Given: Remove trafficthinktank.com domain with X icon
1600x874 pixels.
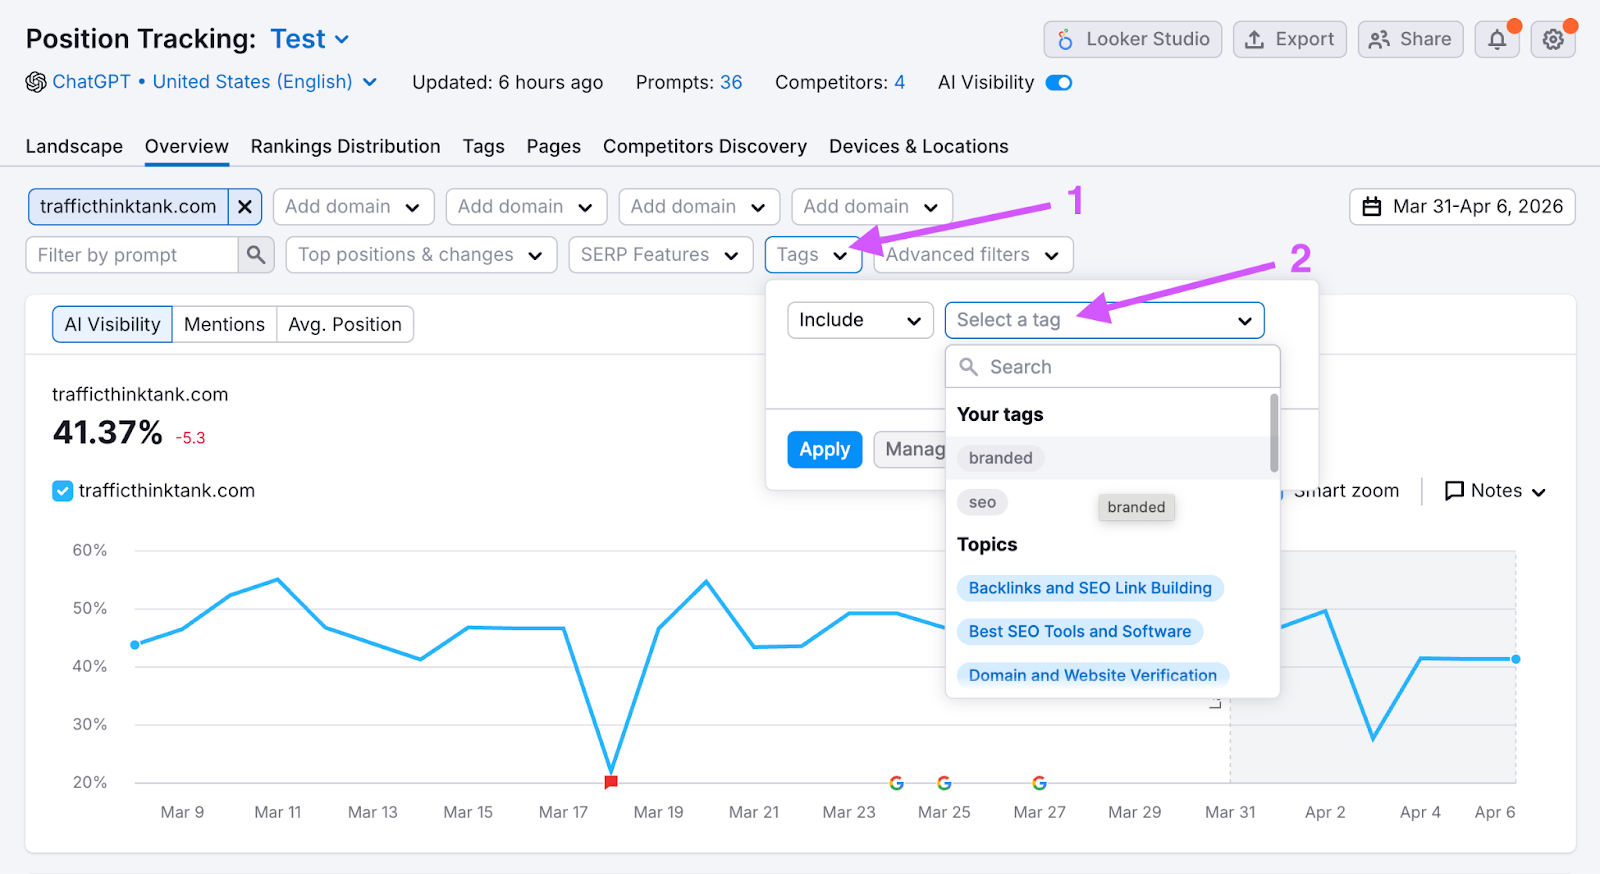Looking at the screenshot, I should pyautogui.click(x=245, y=207).
